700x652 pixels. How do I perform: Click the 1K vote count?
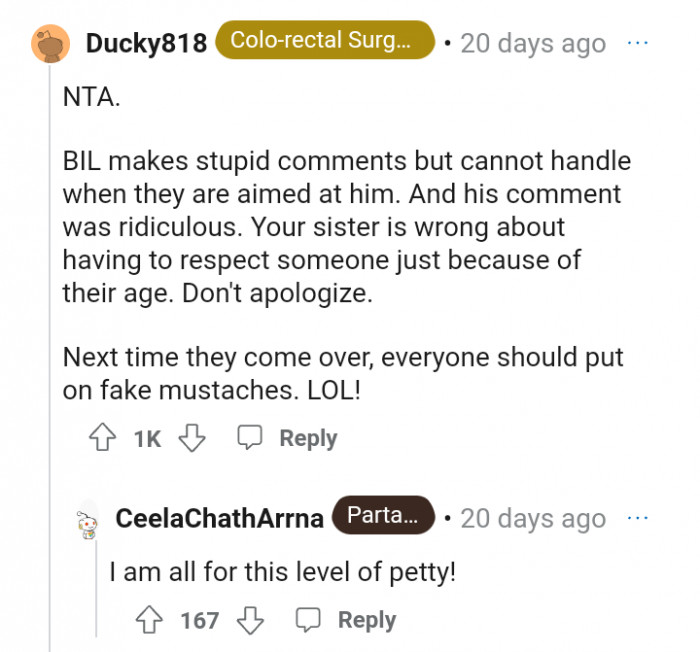(146, 438)
